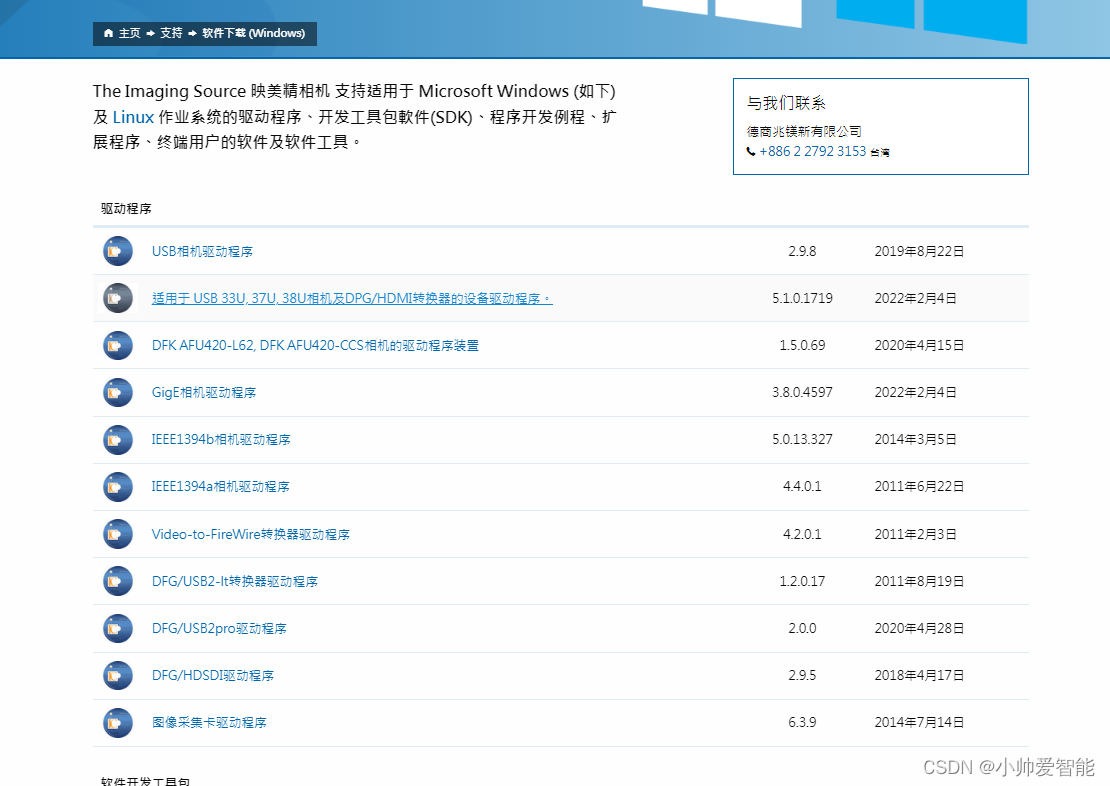
Task: Click version number 4.4.0.1
Action: (x=802, y=486)
